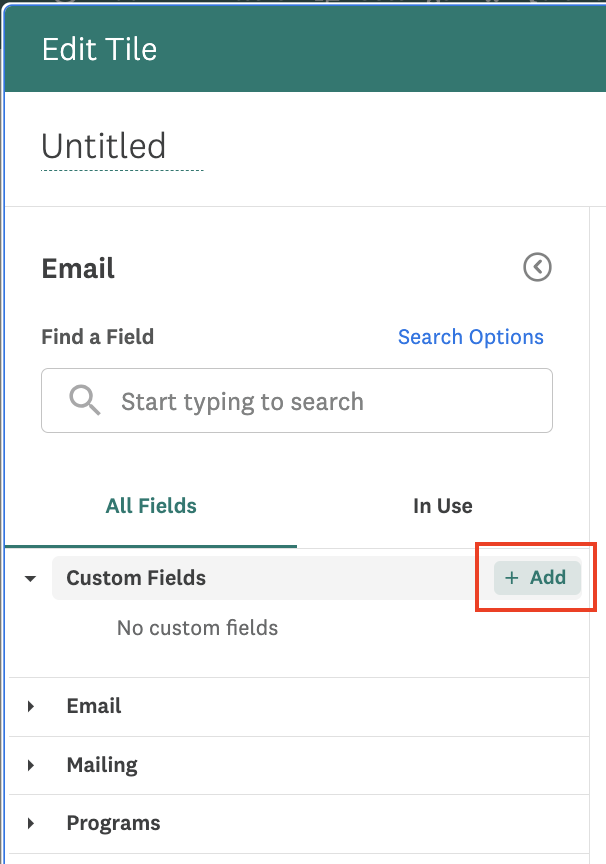
Task: Expand the Email category triangle
Action: [x=31, y=706]
